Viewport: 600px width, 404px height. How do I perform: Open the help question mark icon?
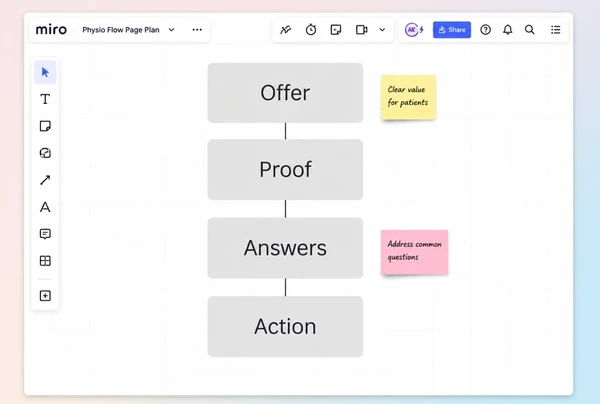486,29
